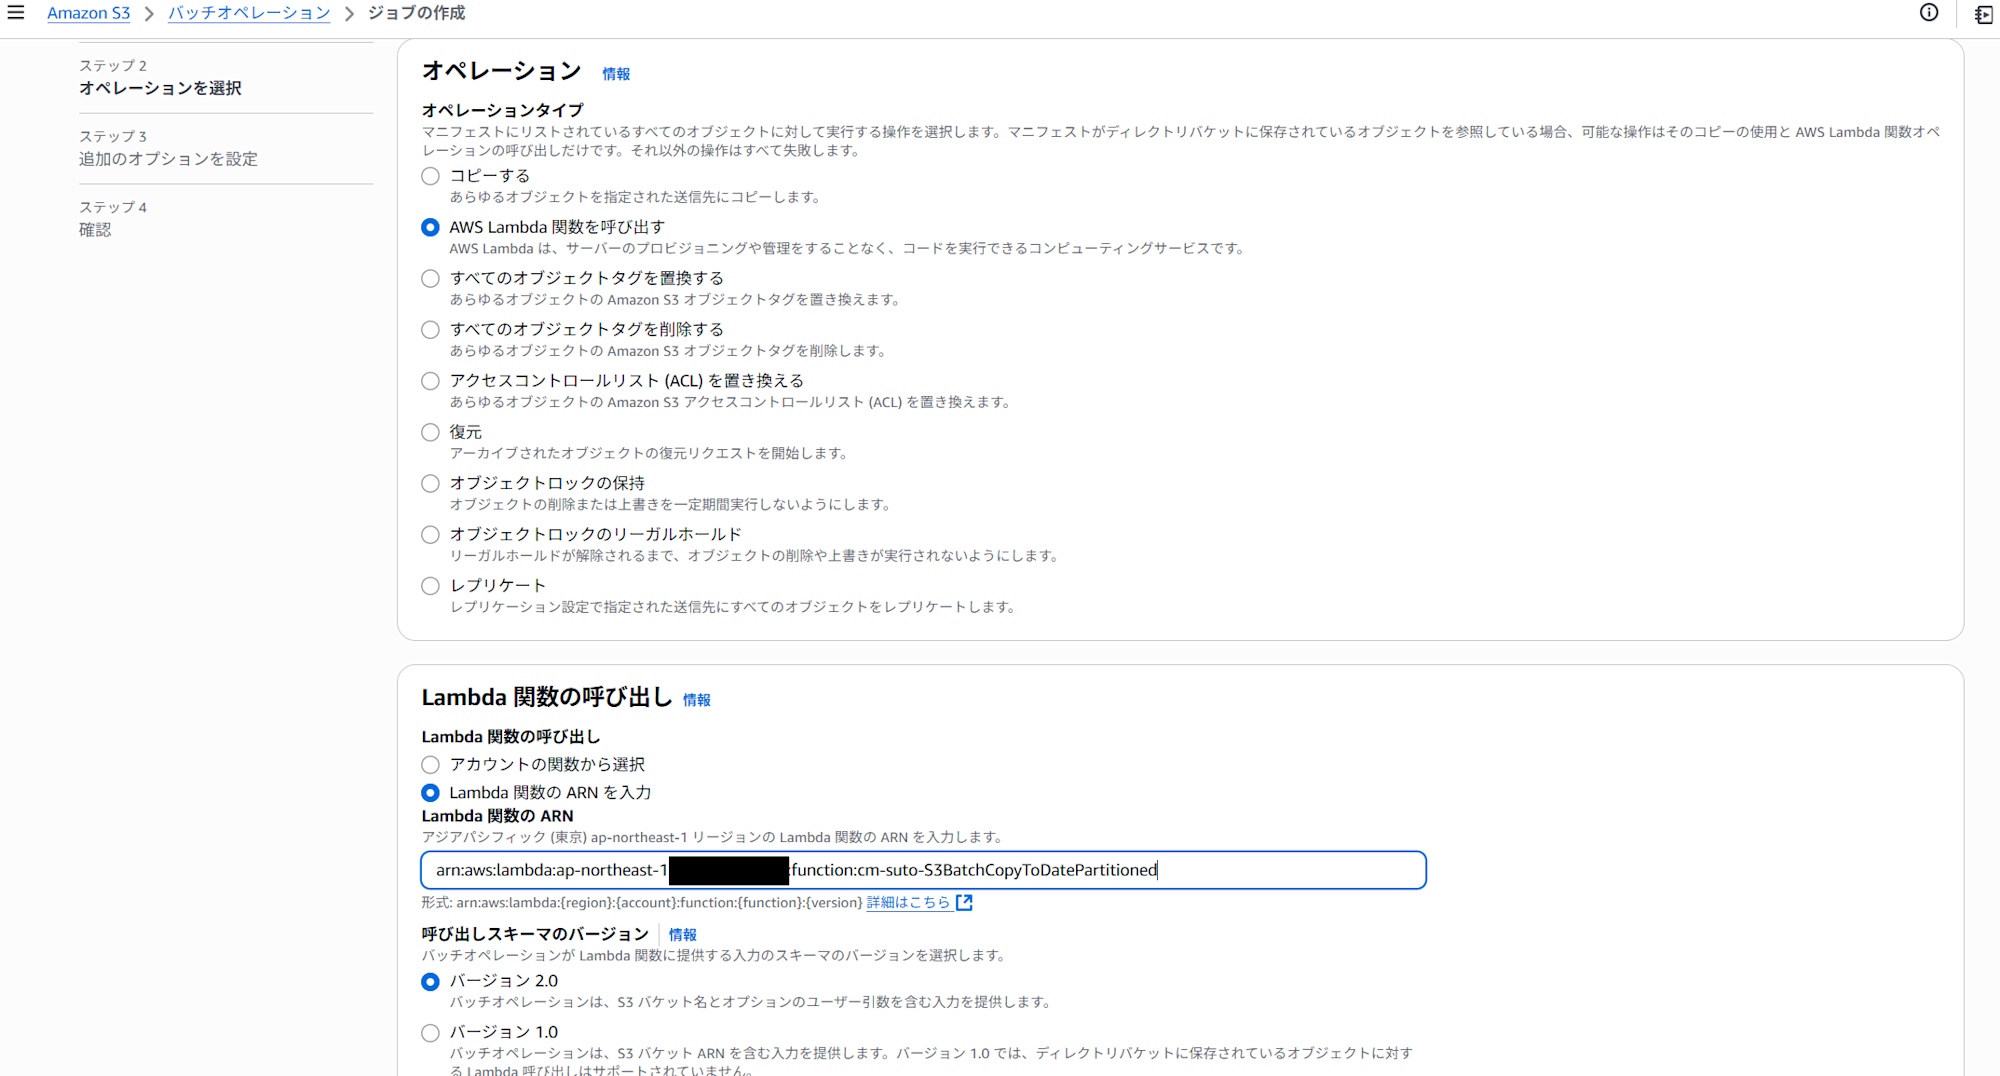Select the 復元 operation radio button
This screenshot has height=1076, width=2000.
click(430, 432)
